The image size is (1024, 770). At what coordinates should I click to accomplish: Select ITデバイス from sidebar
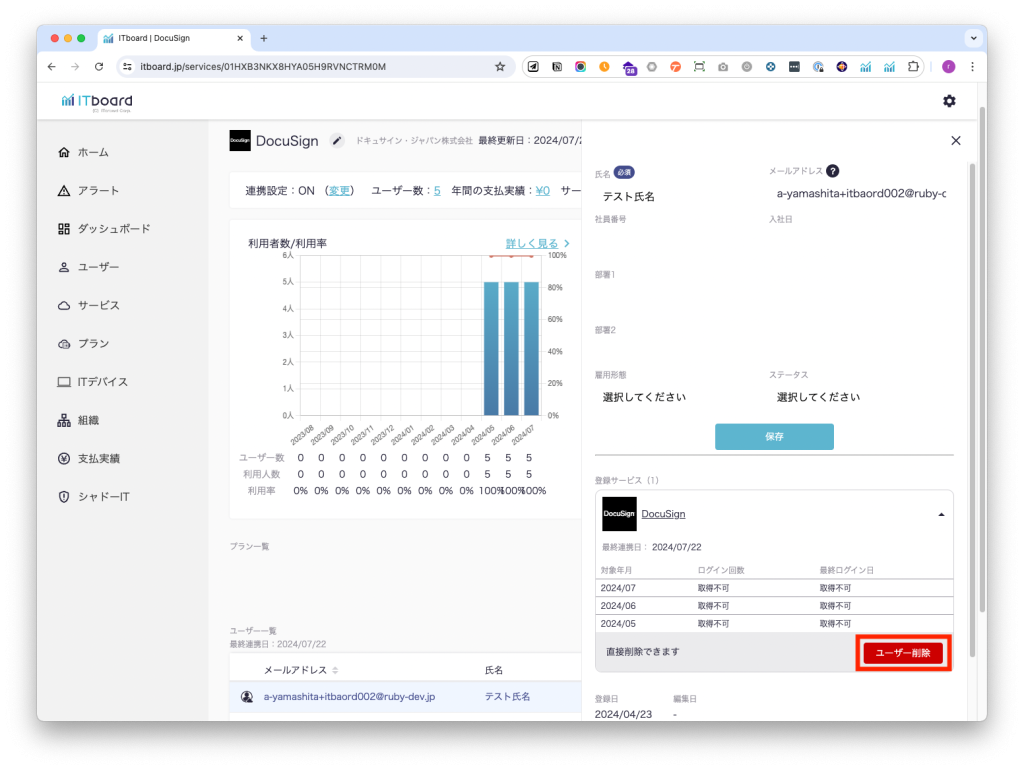(x=102, y=382)
